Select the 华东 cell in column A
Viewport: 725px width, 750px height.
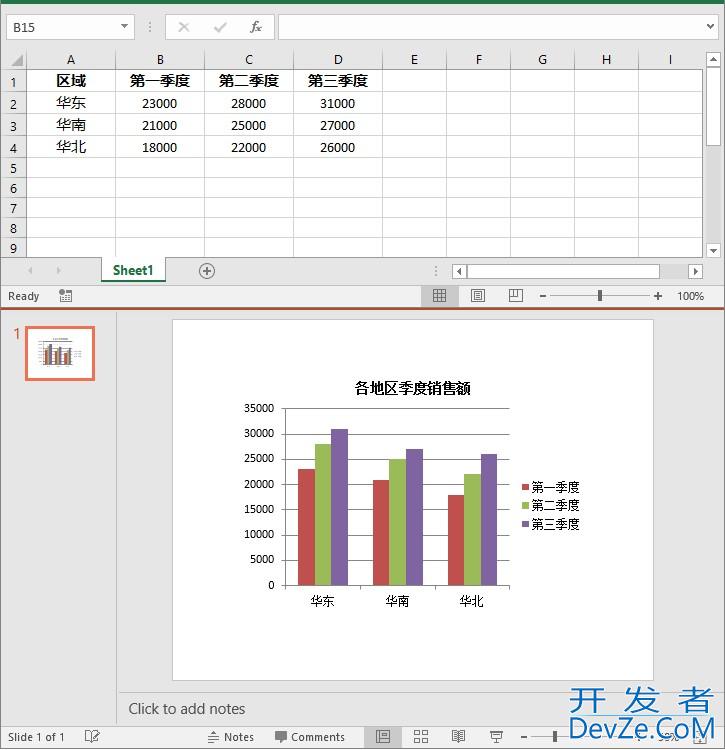coord(71,103)
